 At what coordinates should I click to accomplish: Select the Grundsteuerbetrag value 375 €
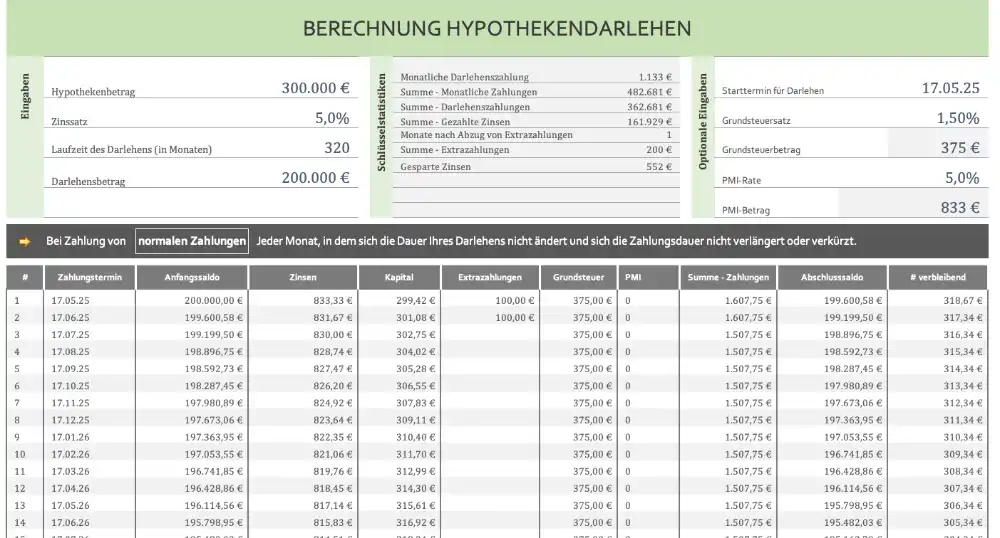(x=960, y=148)
